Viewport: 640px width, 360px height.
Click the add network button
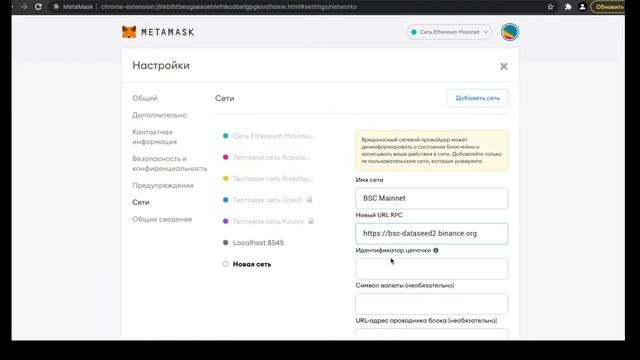click(x=478, y=98)
